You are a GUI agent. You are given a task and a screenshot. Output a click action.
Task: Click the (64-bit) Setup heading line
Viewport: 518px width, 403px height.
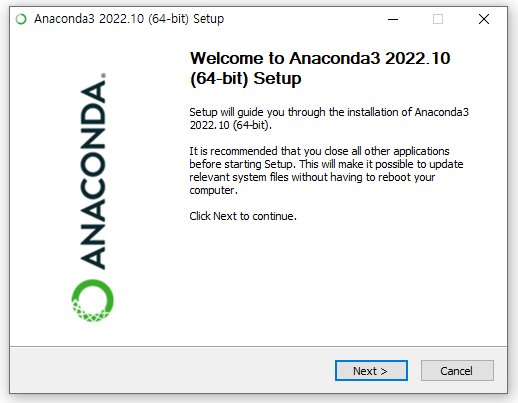pyautogui.click(x=245, y=79)
